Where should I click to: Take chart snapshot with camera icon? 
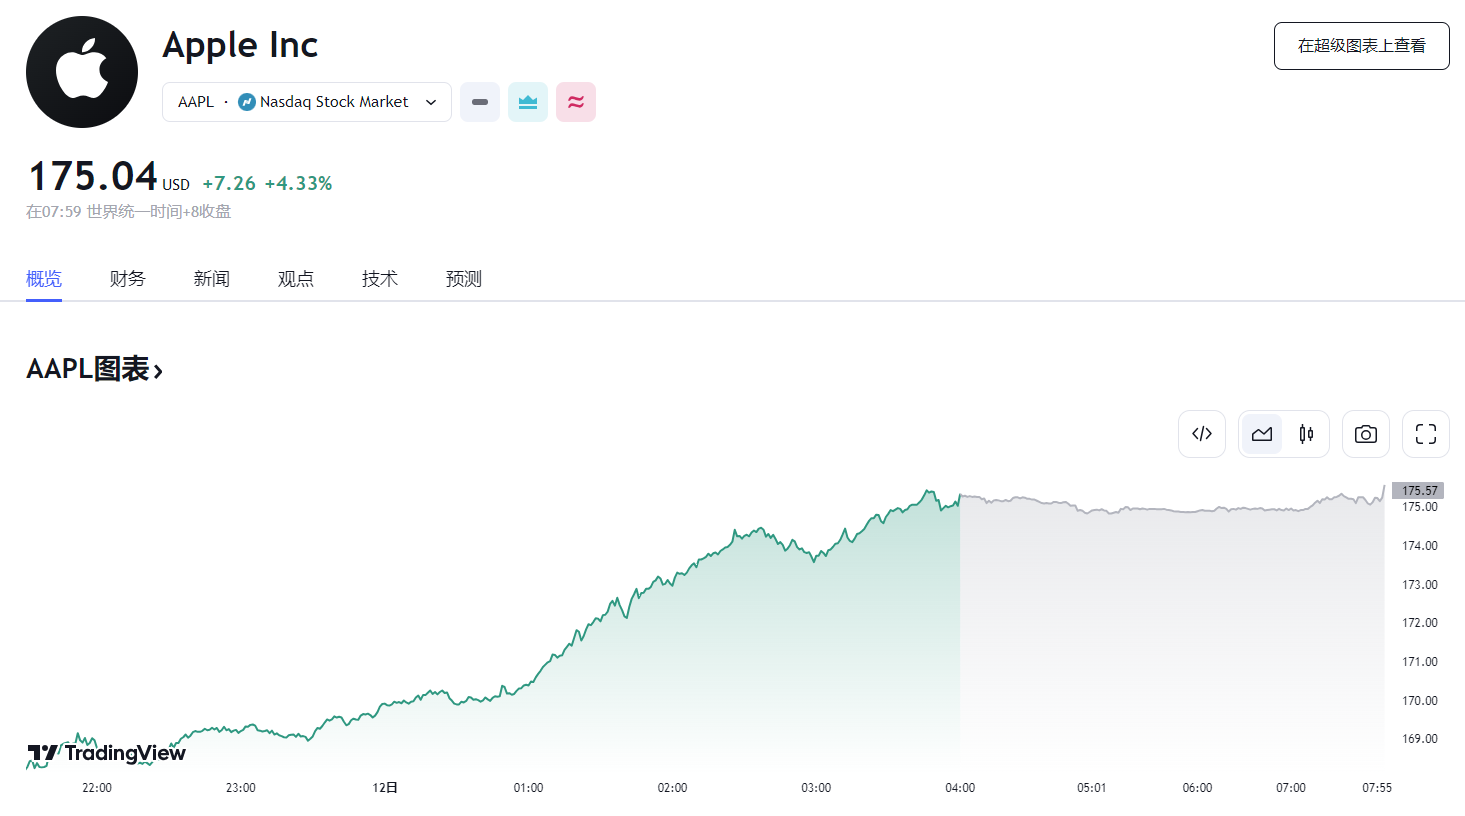pyautogui.click(x=1366, y=434)
